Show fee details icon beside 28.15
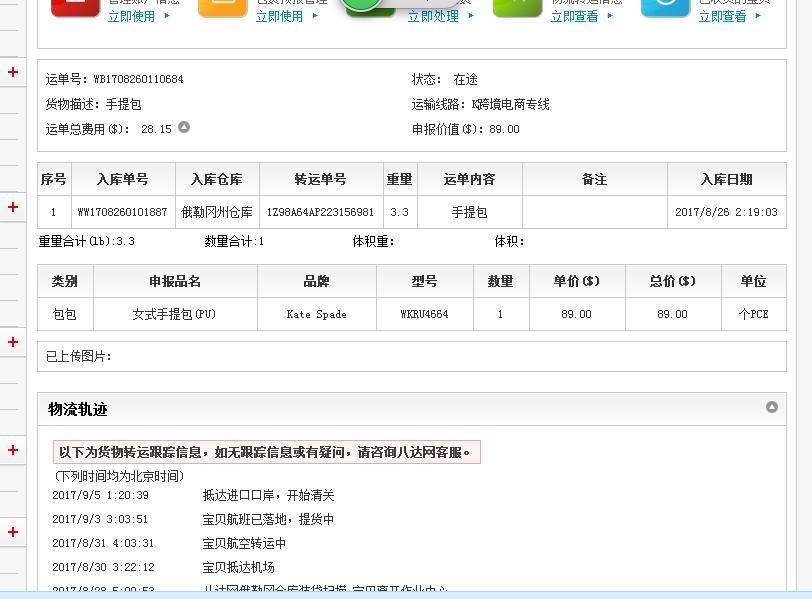Image resolution: width=812 pixels, height=599 pixels. click(x=184, y=127)
